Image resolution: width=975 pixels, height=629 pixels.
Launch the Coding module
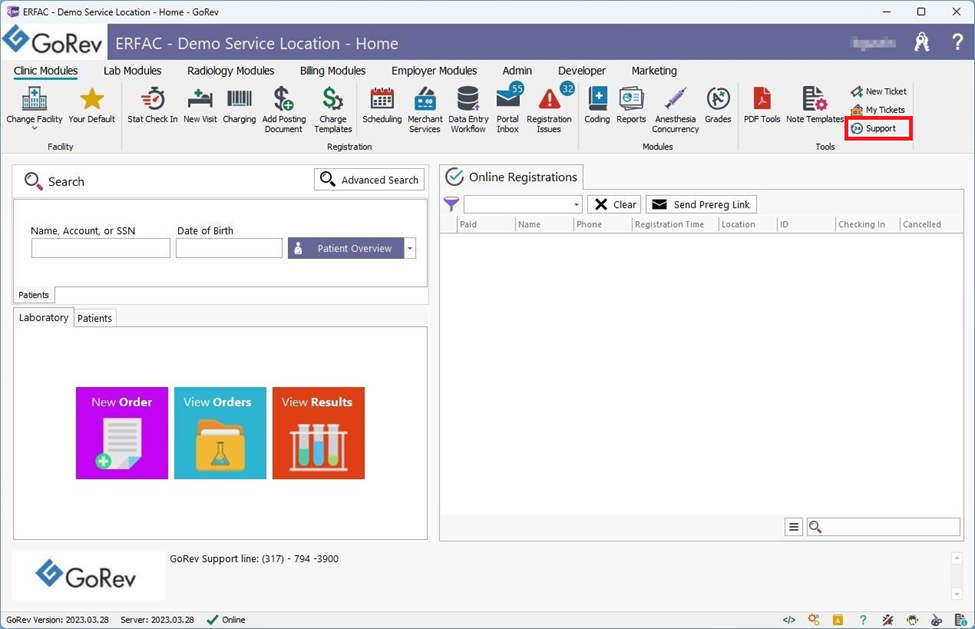[x=597, y=106]
